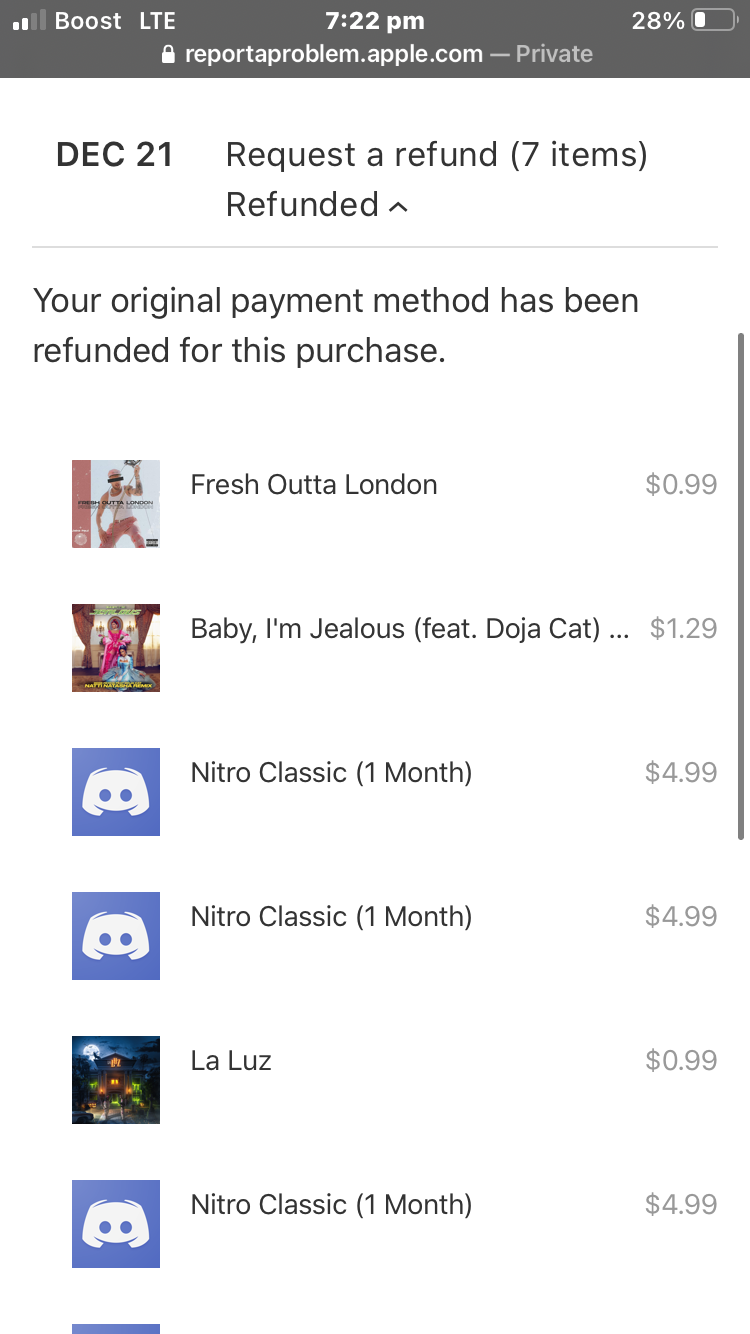Tap the Baby, I'm Jealous album cover
Image resolution: width=750 pixels, height=1334 pixels.
pos(116,648)
